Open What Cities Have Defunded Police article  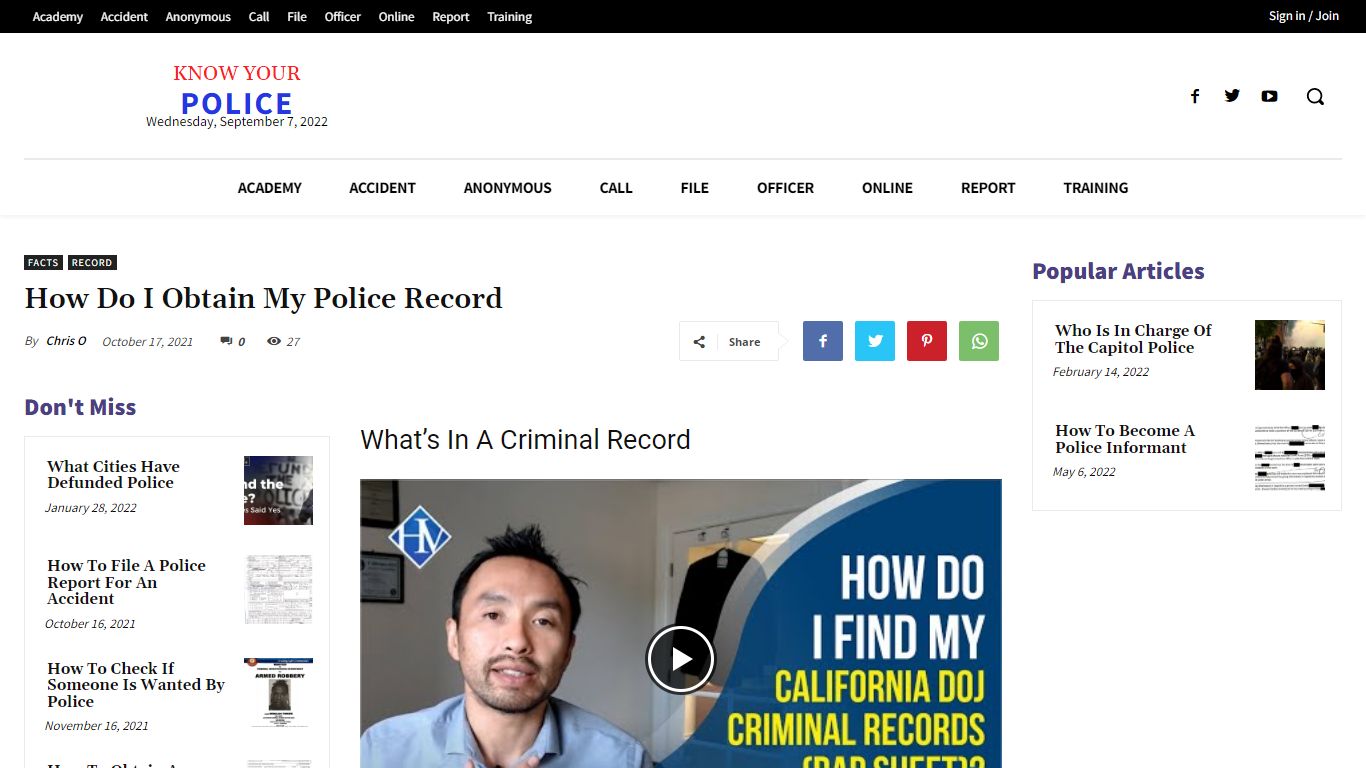pos(113,475)
